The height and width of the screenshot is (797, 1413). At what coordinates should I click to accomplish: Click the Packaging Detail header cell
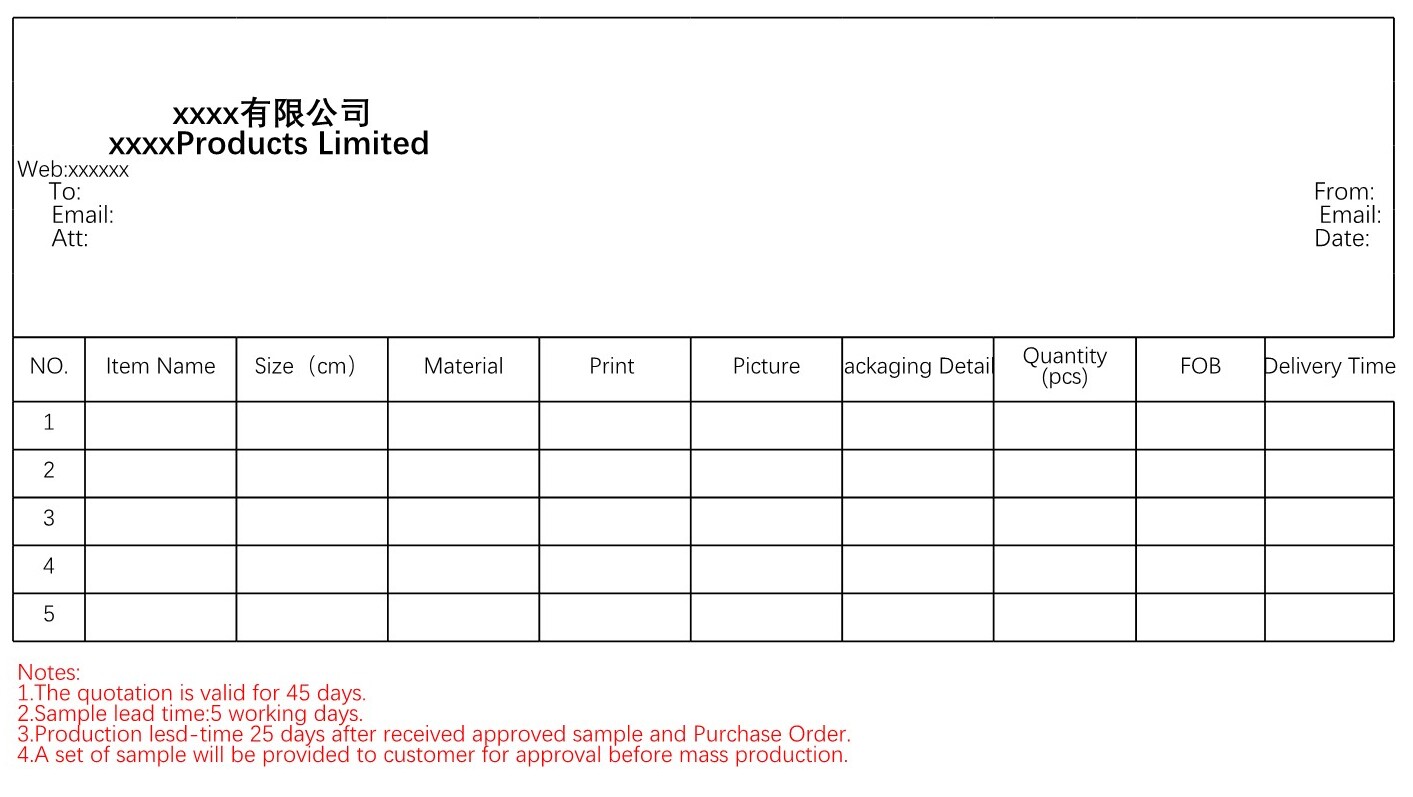click(x=917, y=367)
